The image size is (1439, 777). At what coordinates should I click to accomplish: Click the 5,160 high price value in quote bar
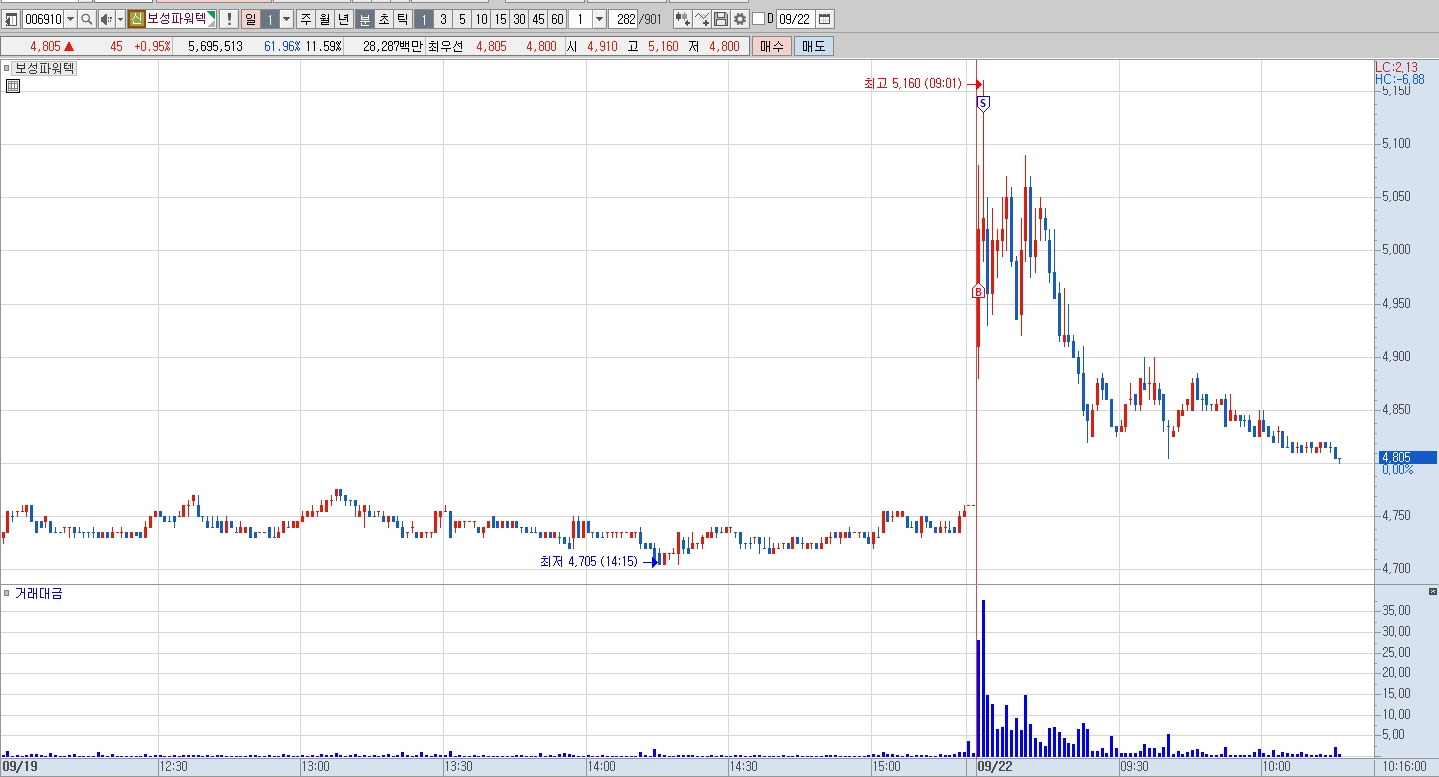[x=663, y=46]
